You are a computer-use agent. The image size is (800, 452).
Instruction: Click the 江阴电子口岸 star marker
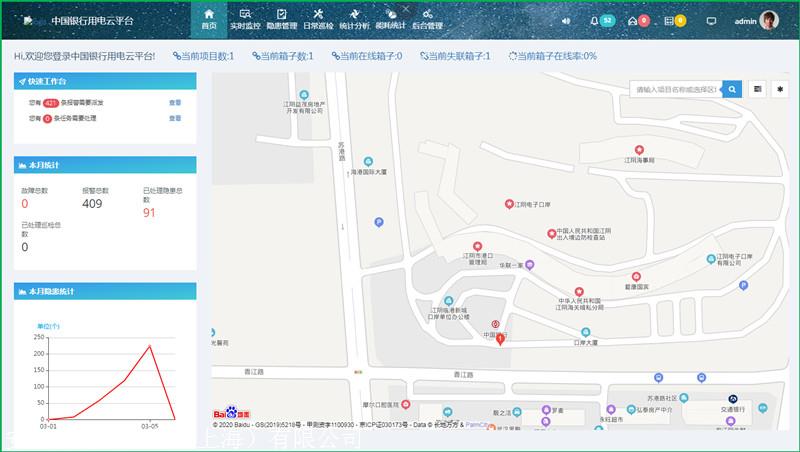[509, 204]
